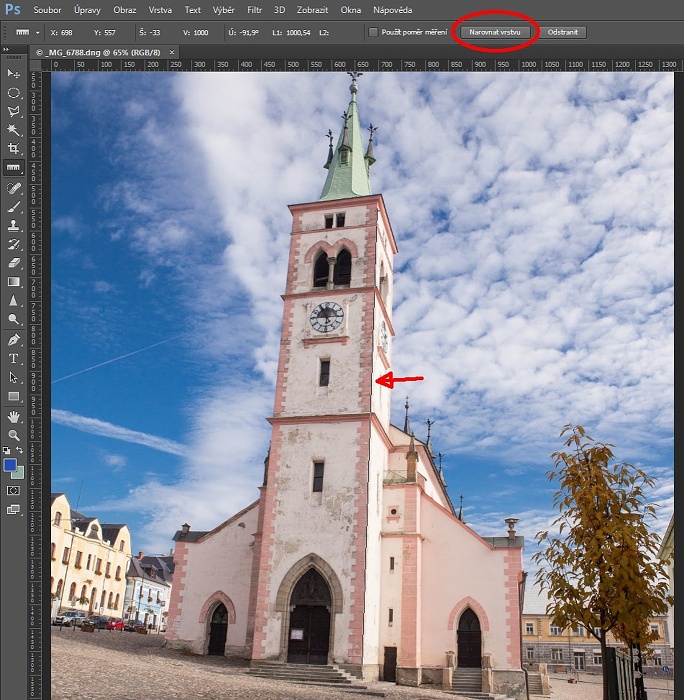Image resolution: width=684 pixels, height=700 pixels.
Task: Toggle Quick Mask mode icon
Action: (x=14, y=490)
